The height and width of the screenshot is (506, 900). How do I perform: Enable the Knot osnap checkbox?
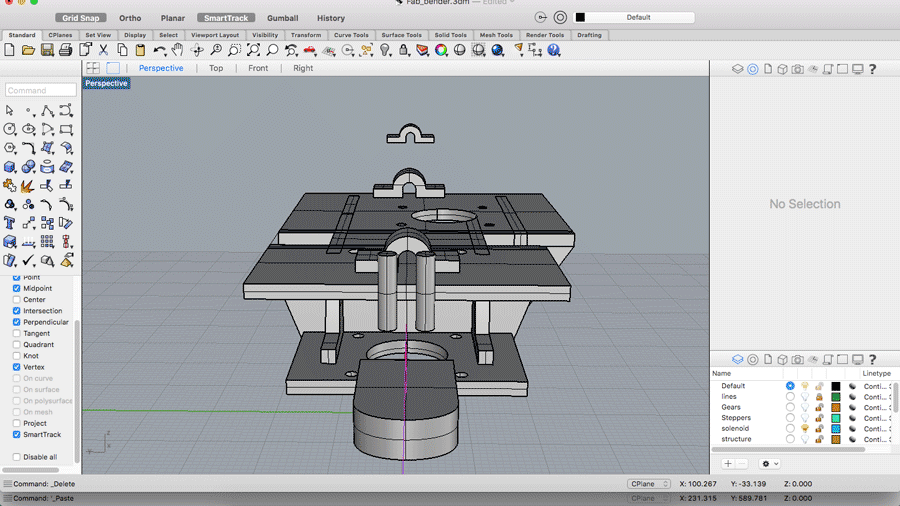tap(17, 356)
